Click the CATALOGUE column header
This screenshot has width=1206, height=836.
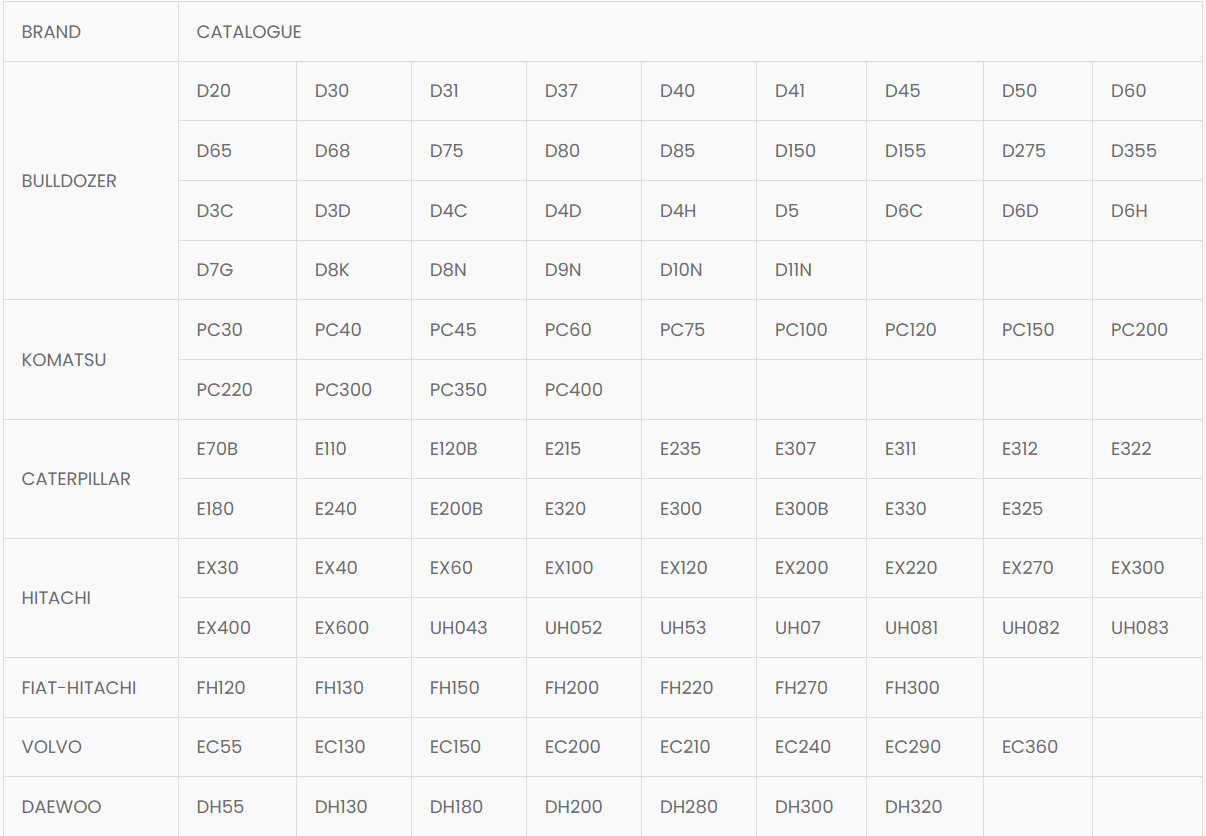tap(690, 32)
